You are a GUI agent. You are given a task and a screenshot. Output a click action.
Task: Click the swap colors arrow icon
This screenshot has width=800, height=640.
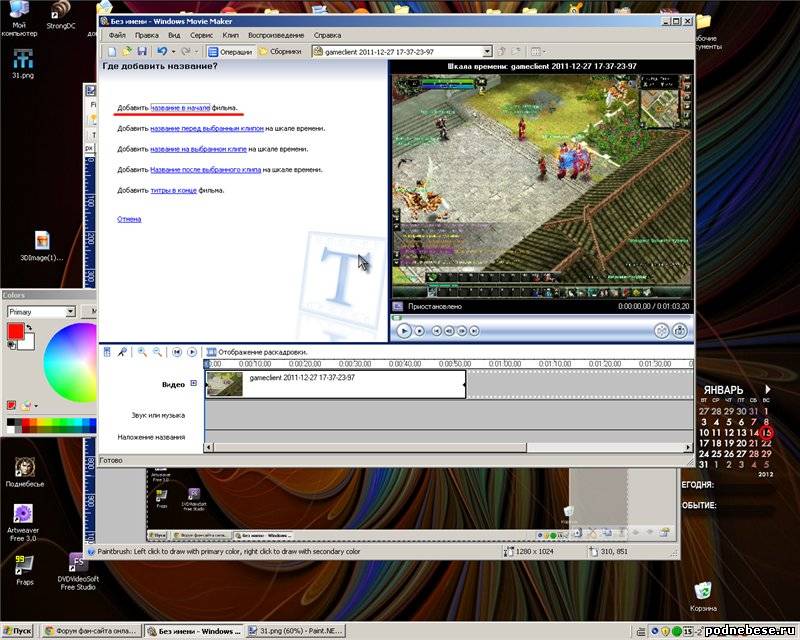click(x=29, y=327)
